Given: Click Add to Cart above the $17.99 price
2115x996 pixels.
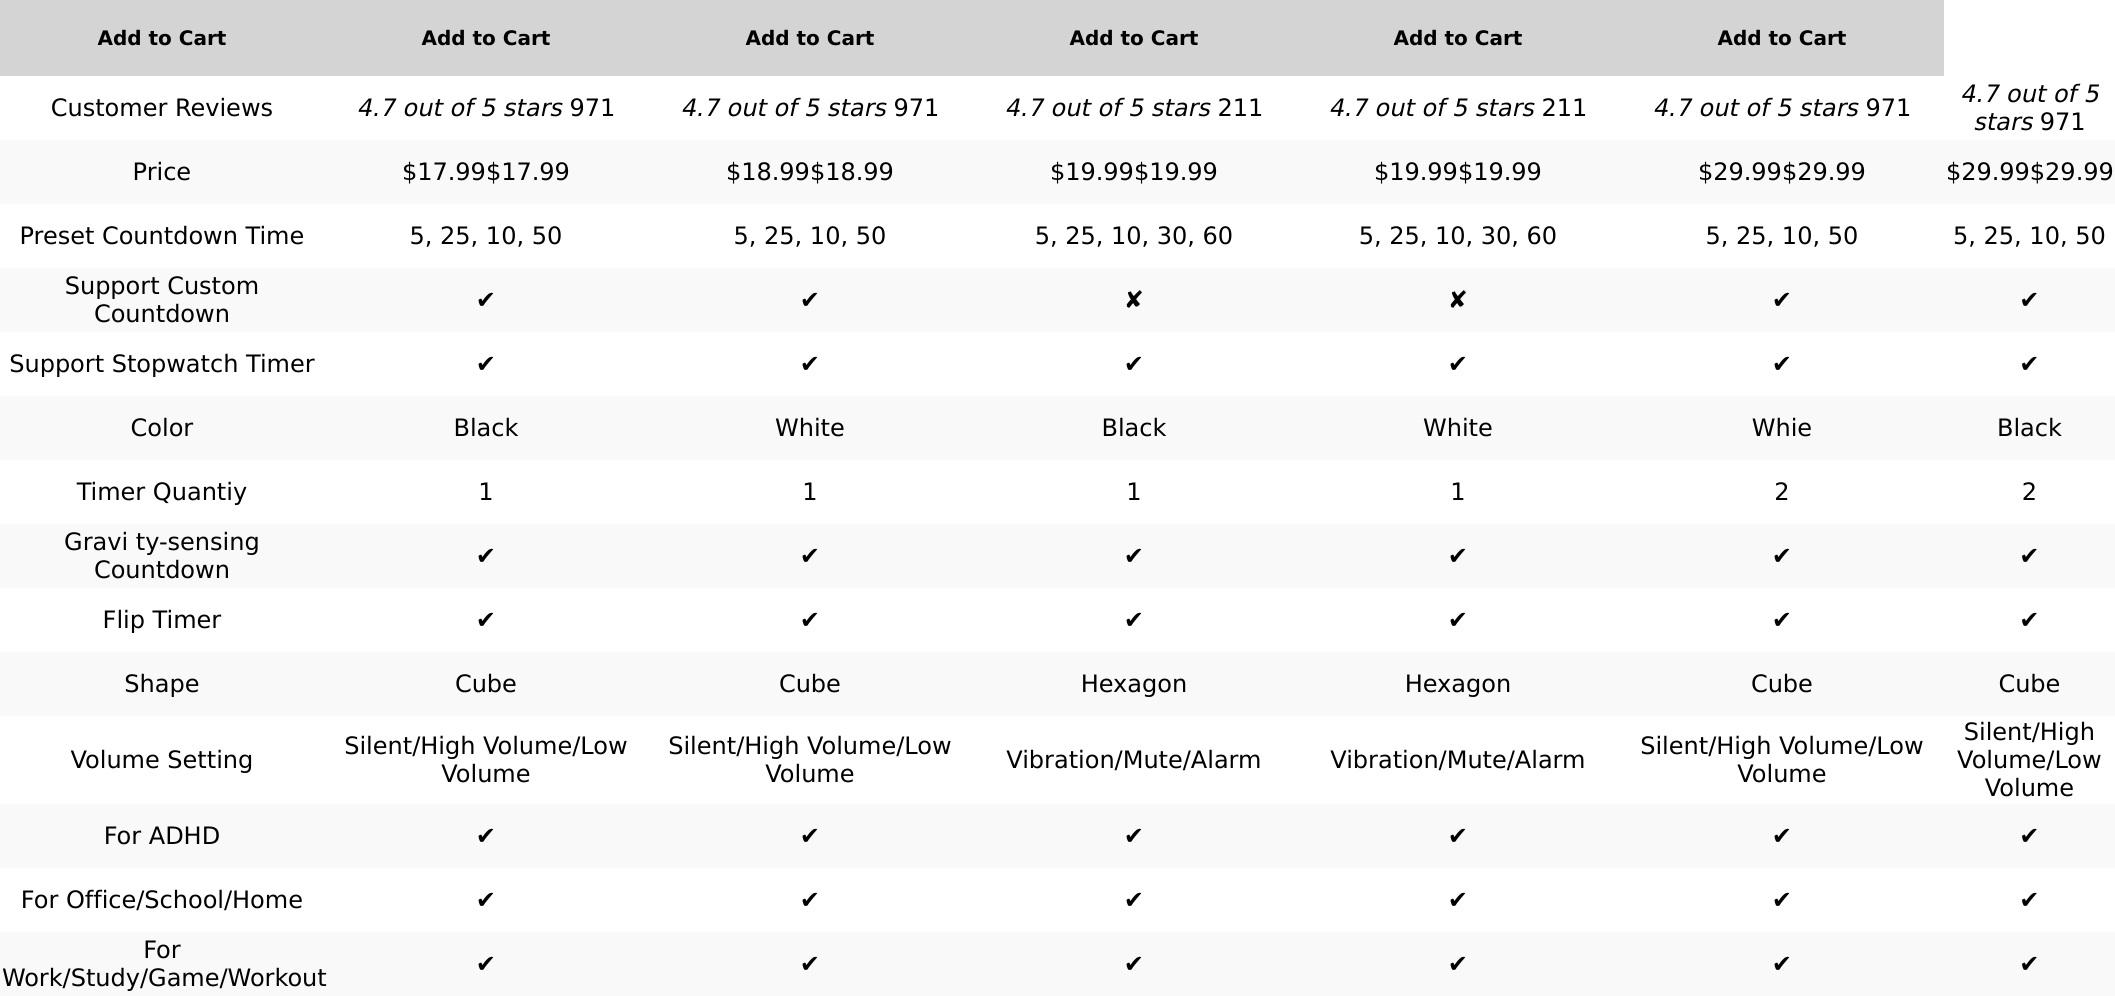Looking at the screenshot, I should pyautogui.click(x=161, y=38).
